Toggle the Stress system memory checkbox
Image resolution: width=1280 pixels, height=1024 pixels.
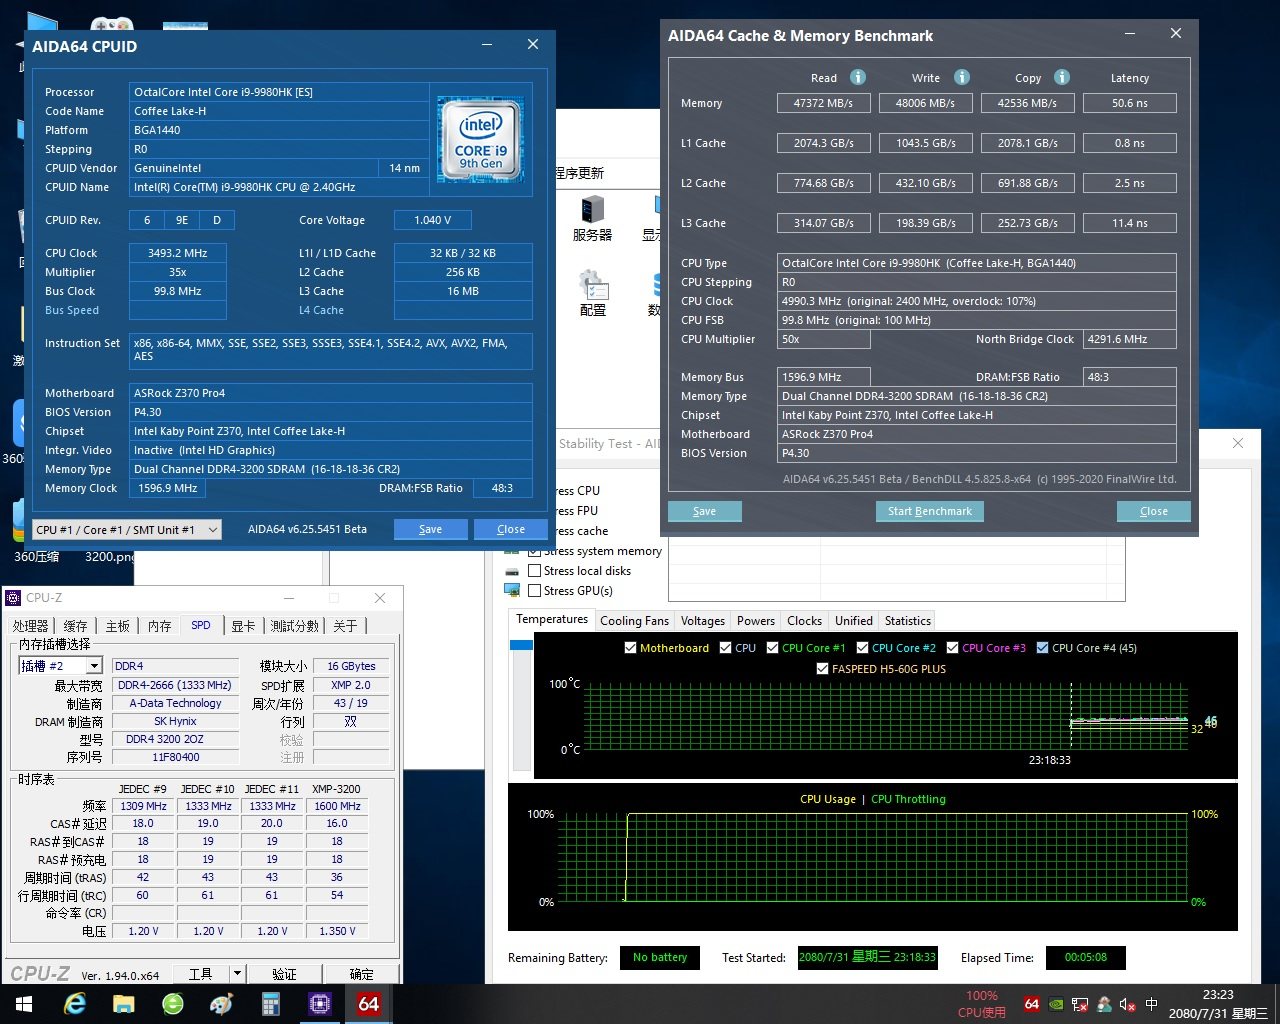[x=535, y=551]
